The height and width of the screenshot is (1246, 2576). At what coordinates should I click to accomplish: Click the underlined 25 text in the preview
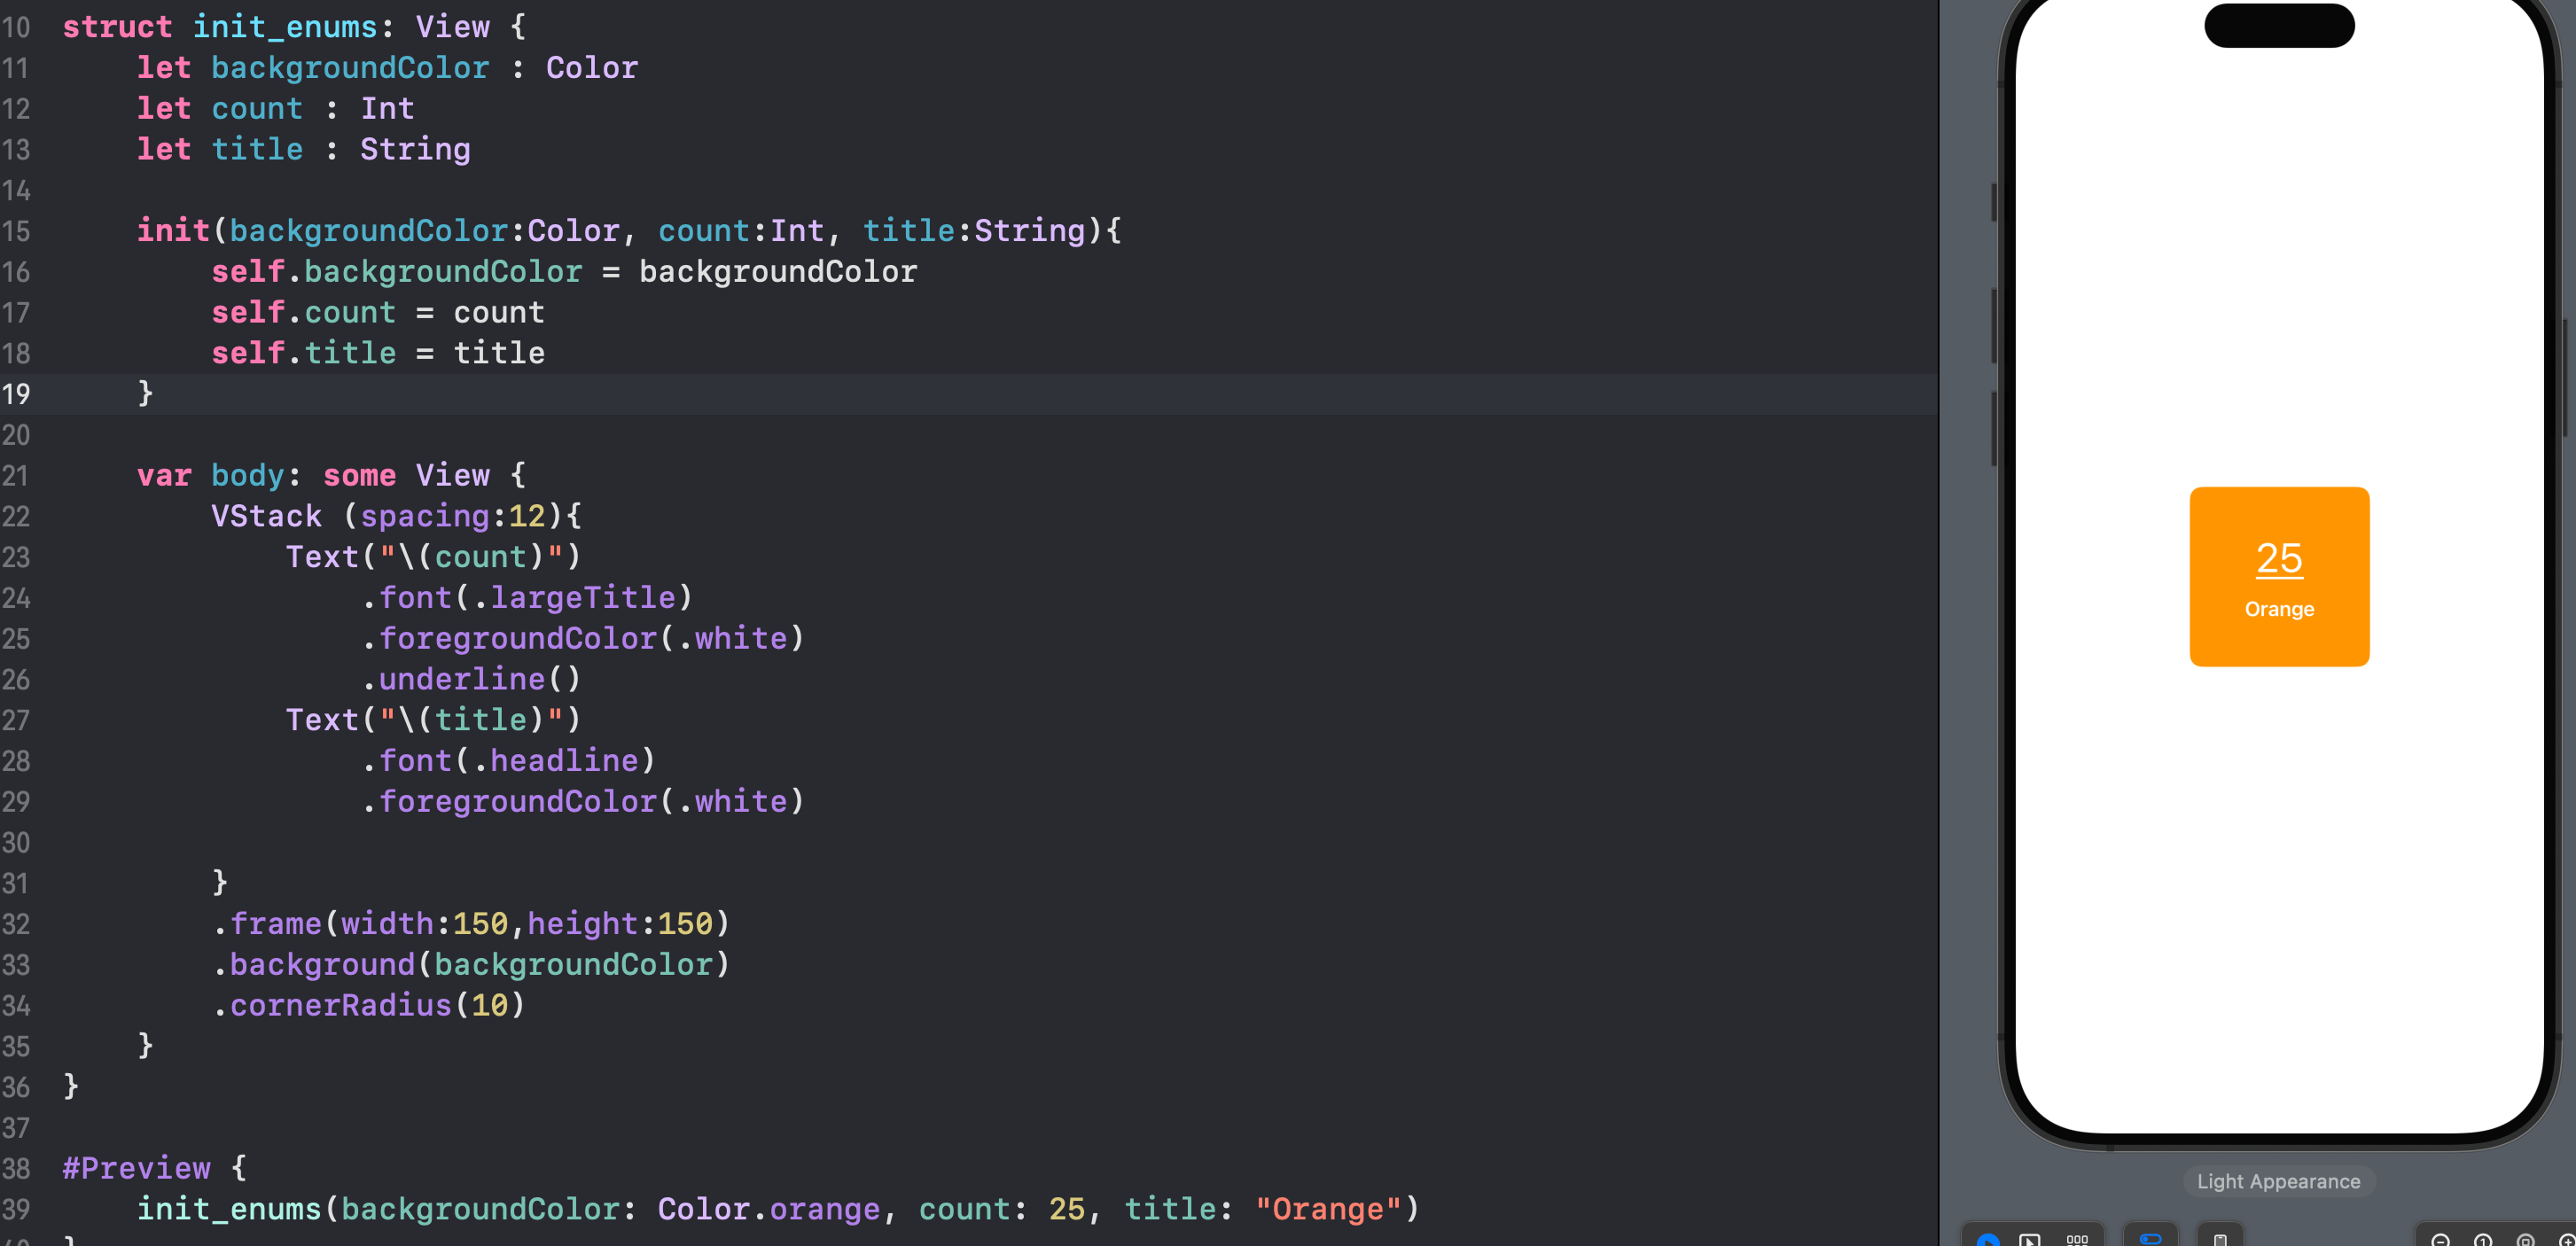point(2279,558)
